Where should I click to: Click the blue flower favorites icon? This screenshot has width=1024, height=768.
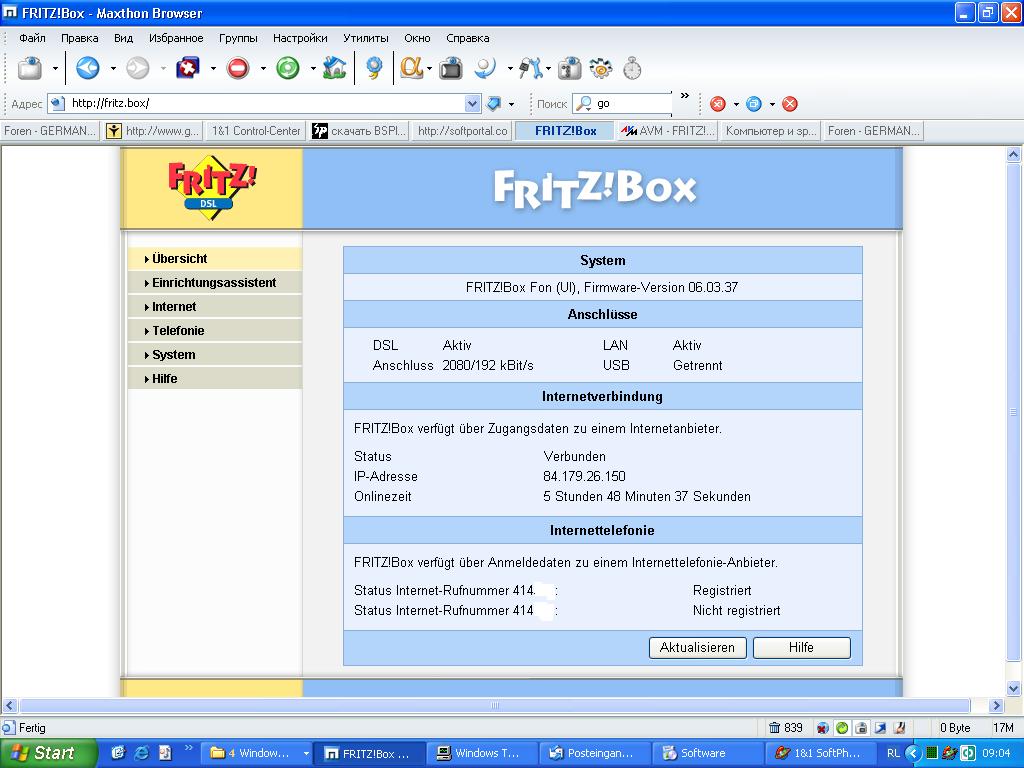tap(374, 68)
